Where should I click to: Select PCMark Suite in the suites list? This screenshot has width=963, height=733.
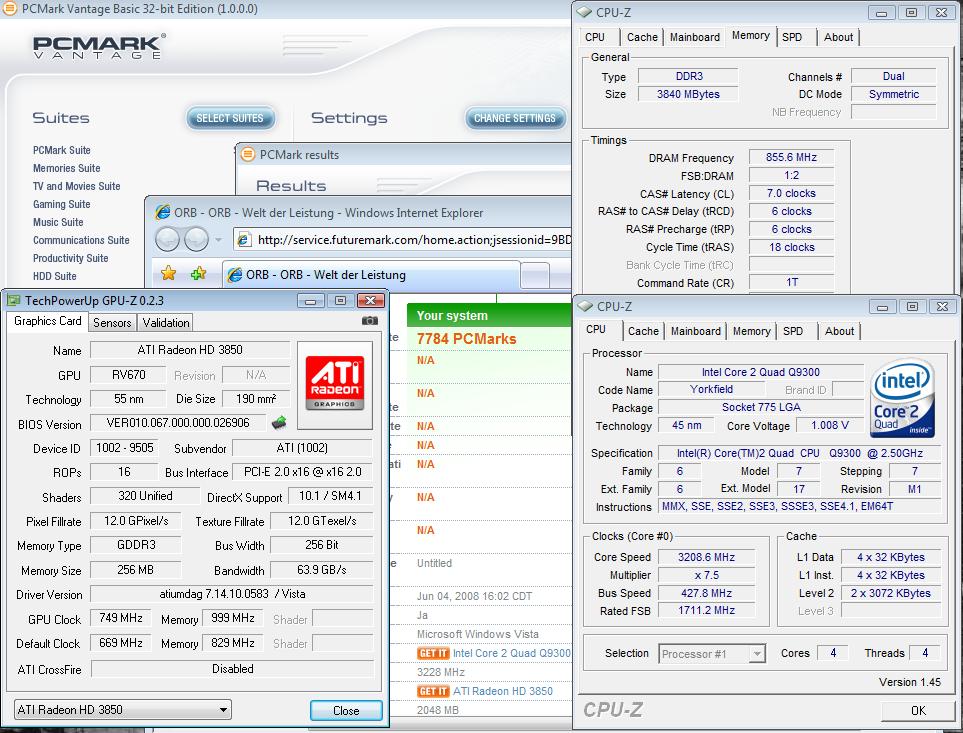tap(61, 150)
